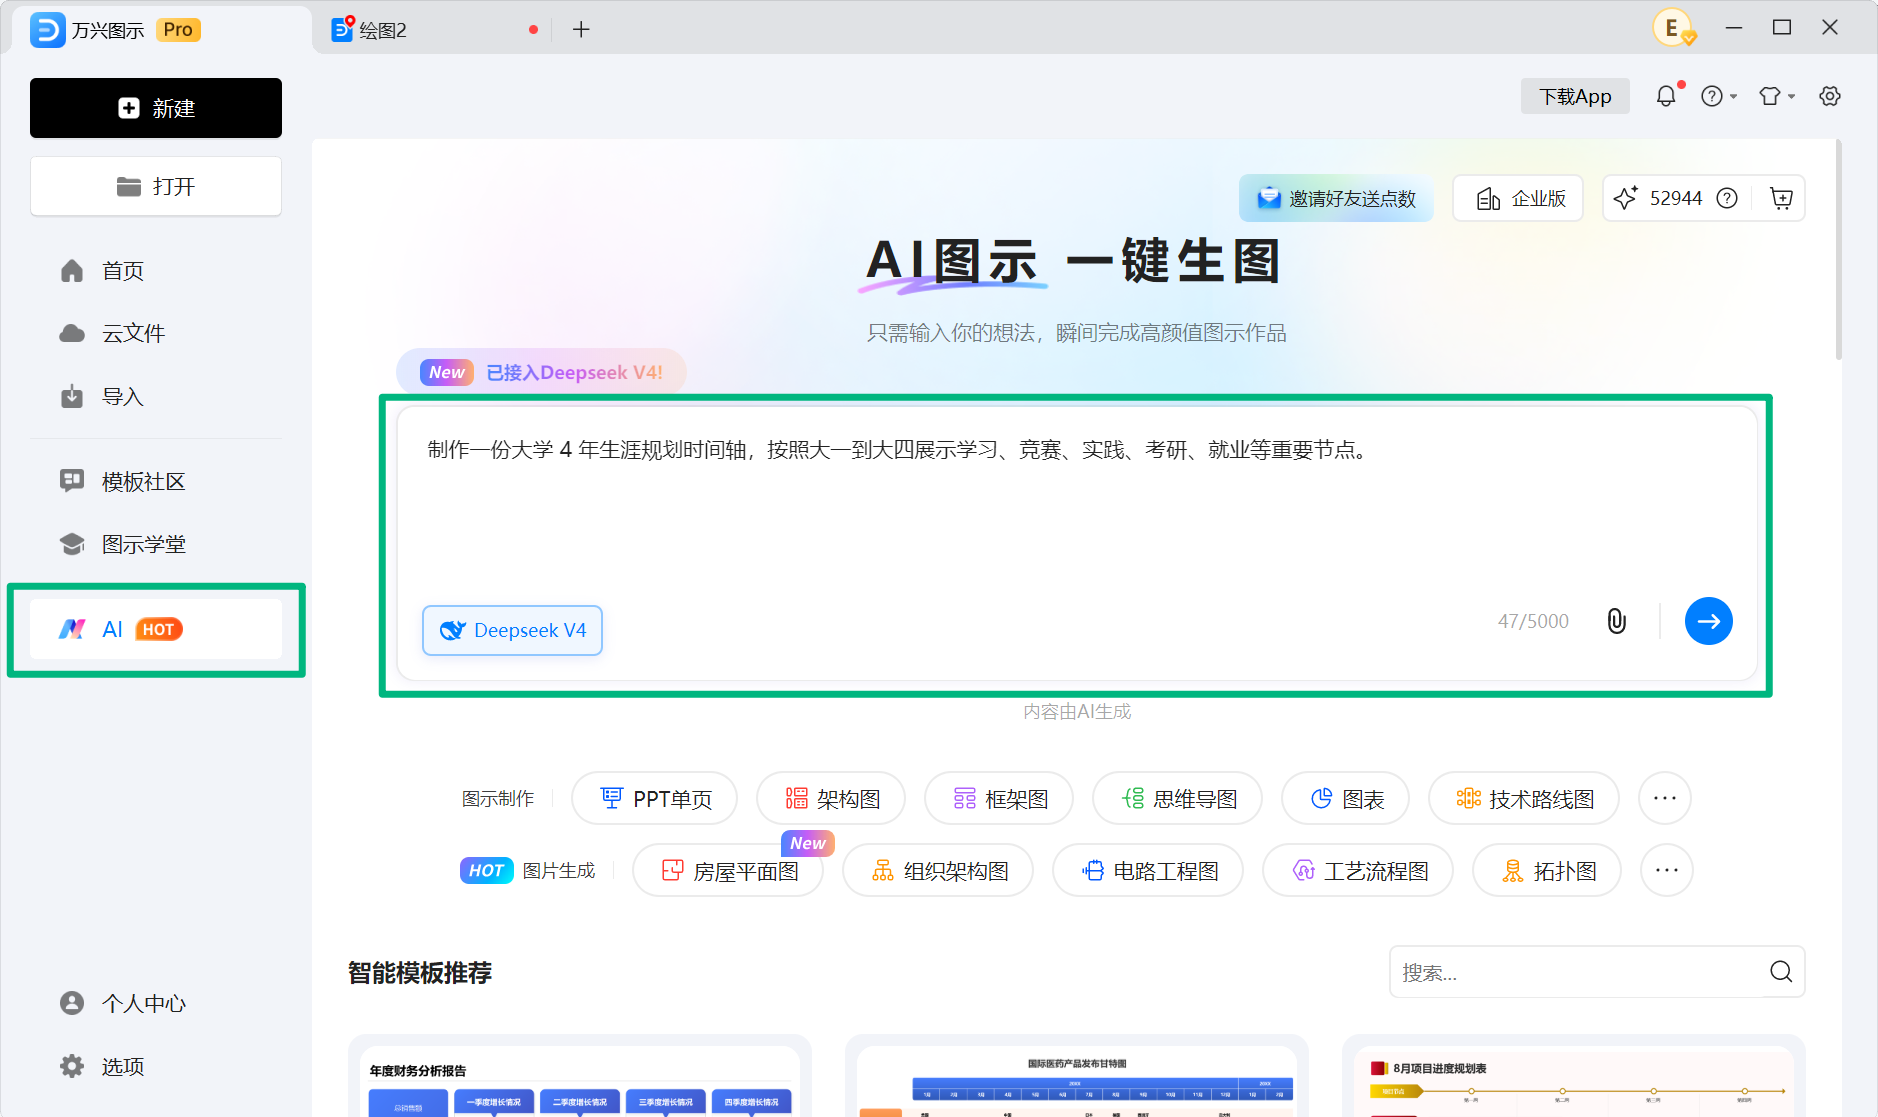The height and width of the screenshot is (1117, 1878).
Task: Click the 下载App button
Action: click(x=1575, y=96)
